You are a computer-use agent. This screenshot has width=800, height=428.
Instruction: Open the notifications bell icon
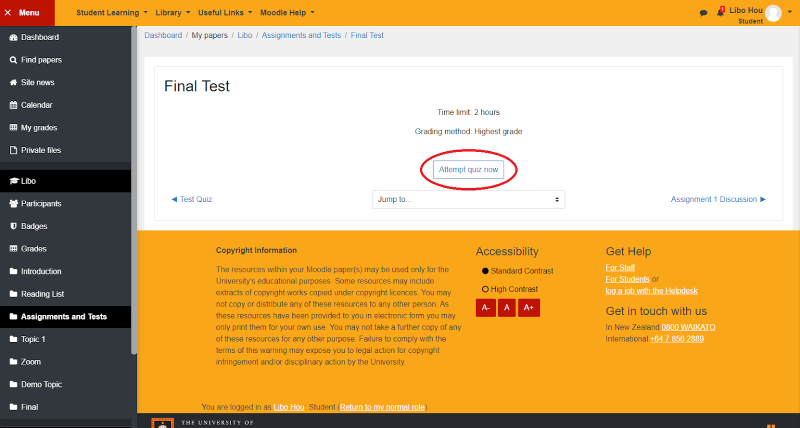click(720, 13)
